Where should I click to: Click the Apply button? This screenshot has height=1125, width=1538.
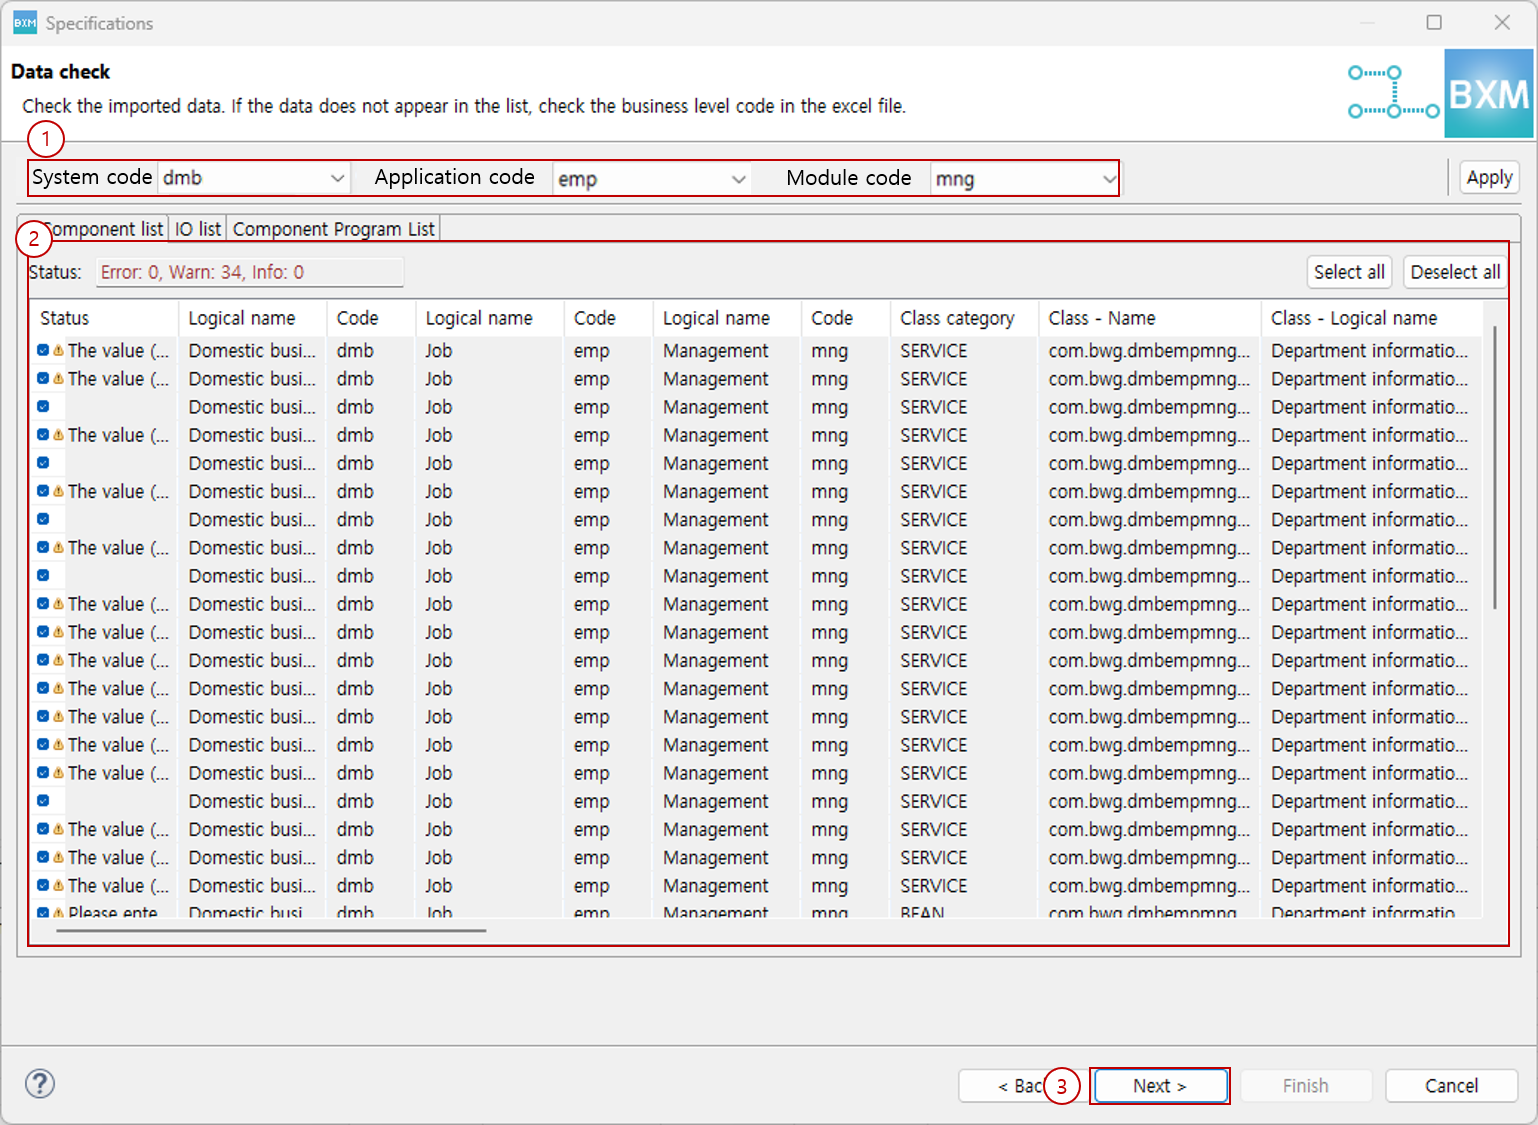coord(1489,177)
